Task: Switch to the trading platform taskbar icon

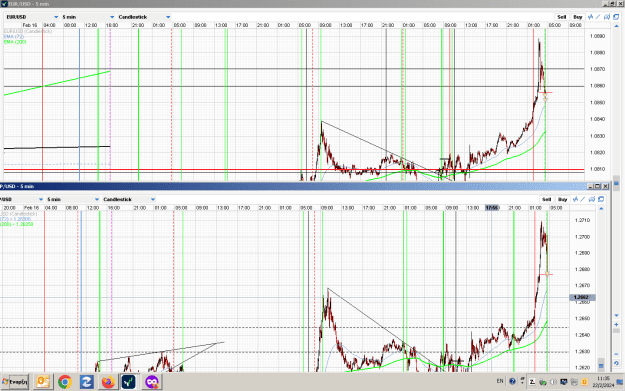Action: (x=129, y=382)
